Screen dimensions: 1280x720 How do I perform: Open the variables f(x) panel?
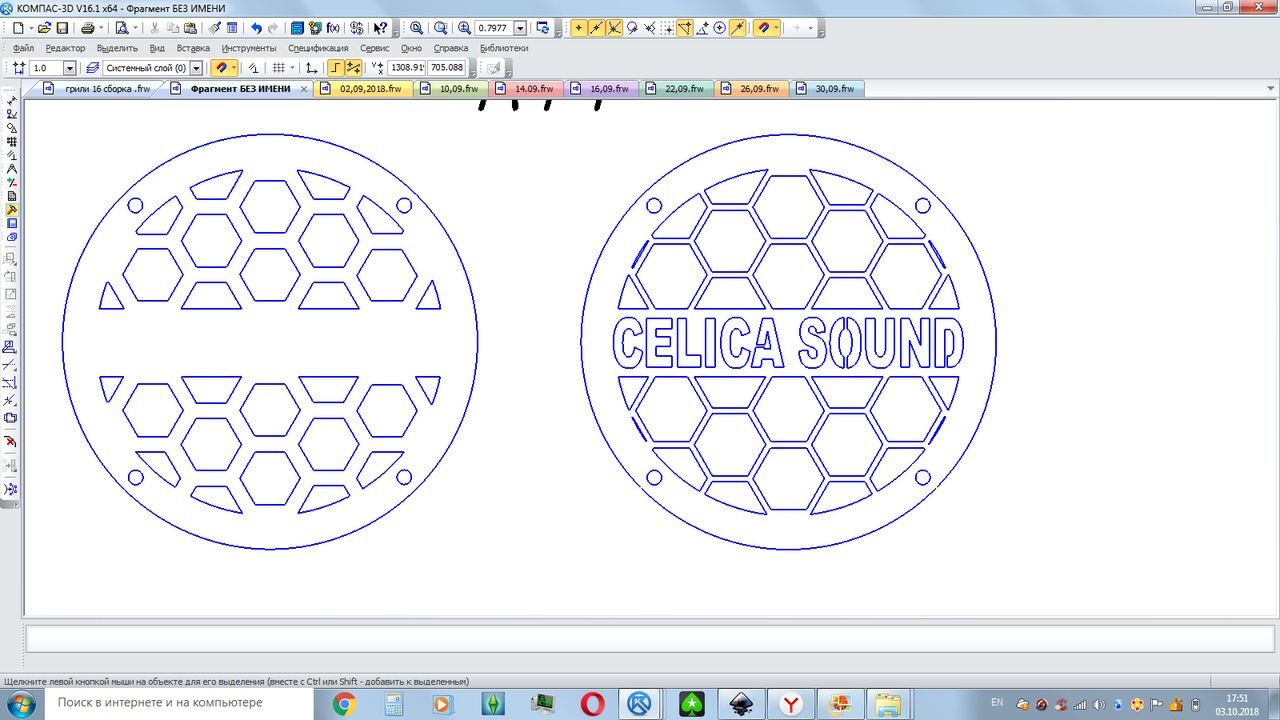pyautogui.click(x=333, y=28)
